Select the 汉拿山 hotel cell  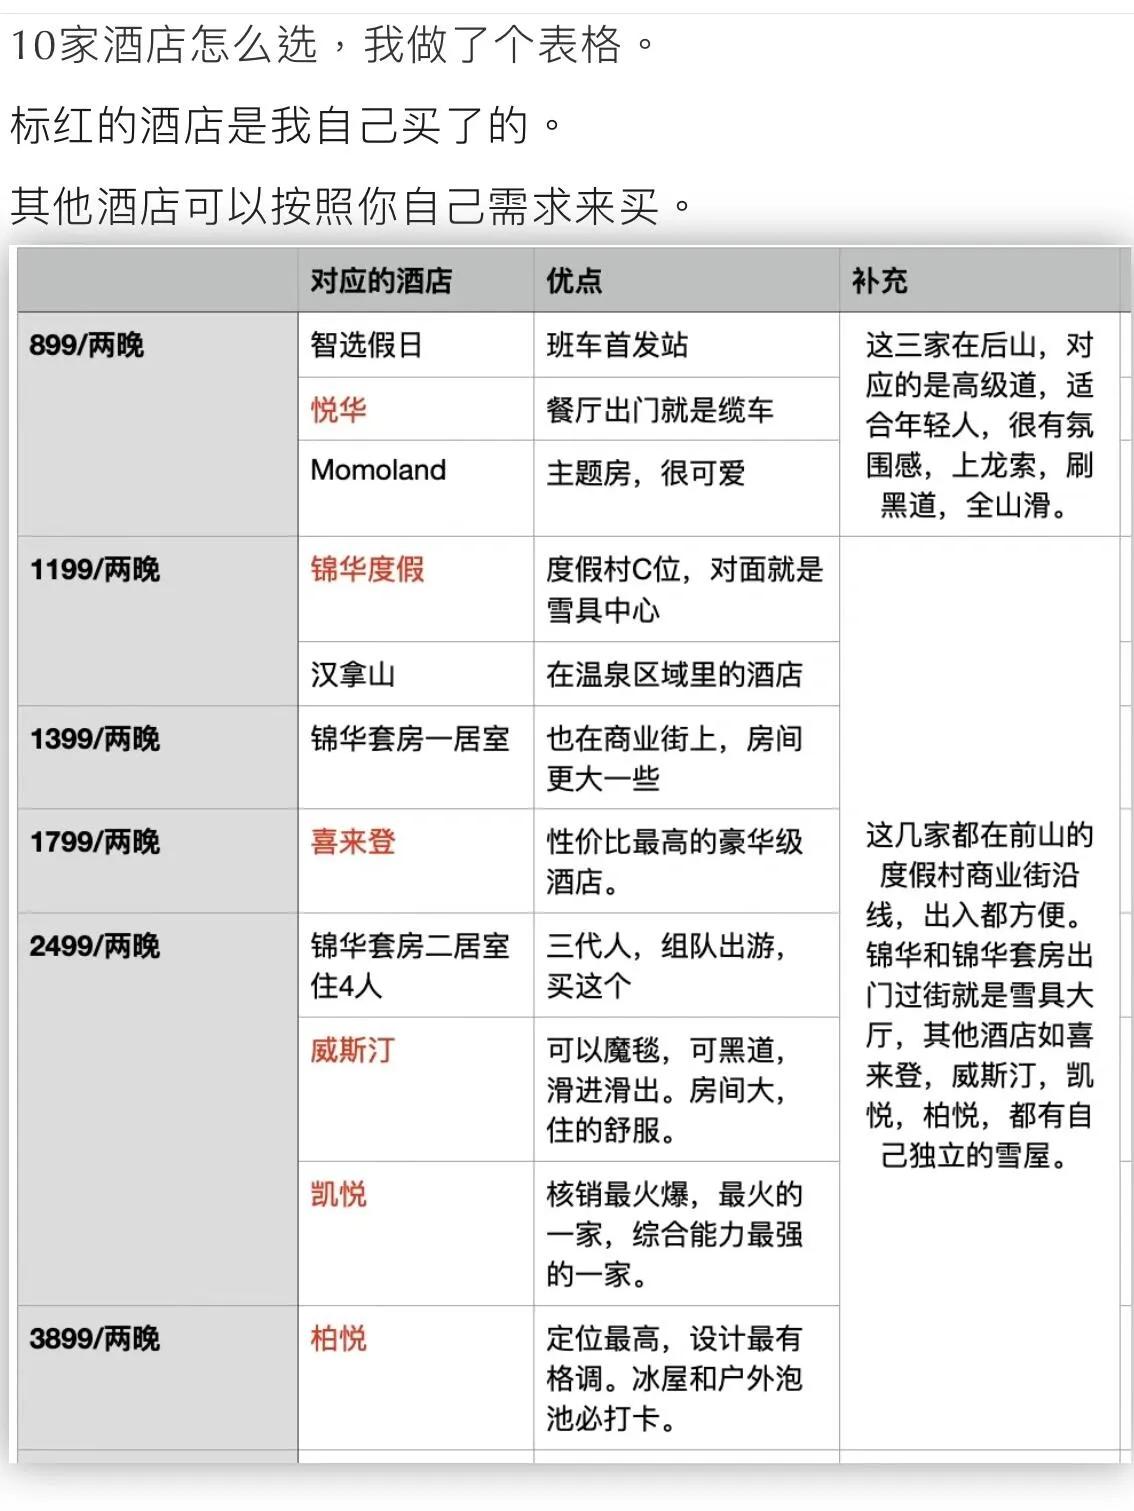pyautogui.click(x=353, y=674)
